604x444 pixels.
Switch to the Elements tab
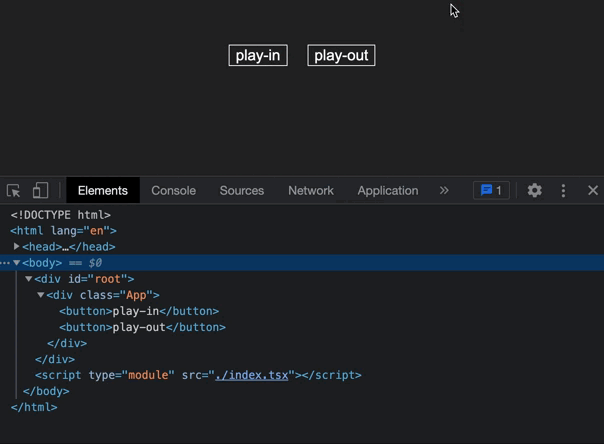click(103, 191)
